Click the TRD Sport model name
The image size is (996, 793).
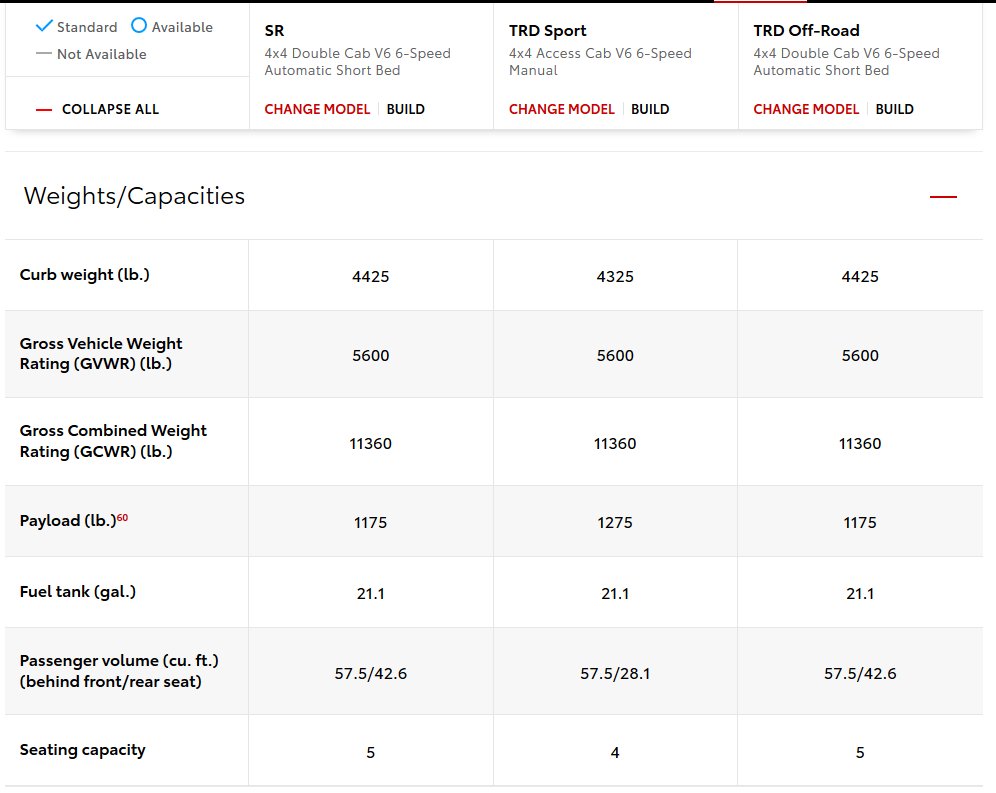(548, 30)
